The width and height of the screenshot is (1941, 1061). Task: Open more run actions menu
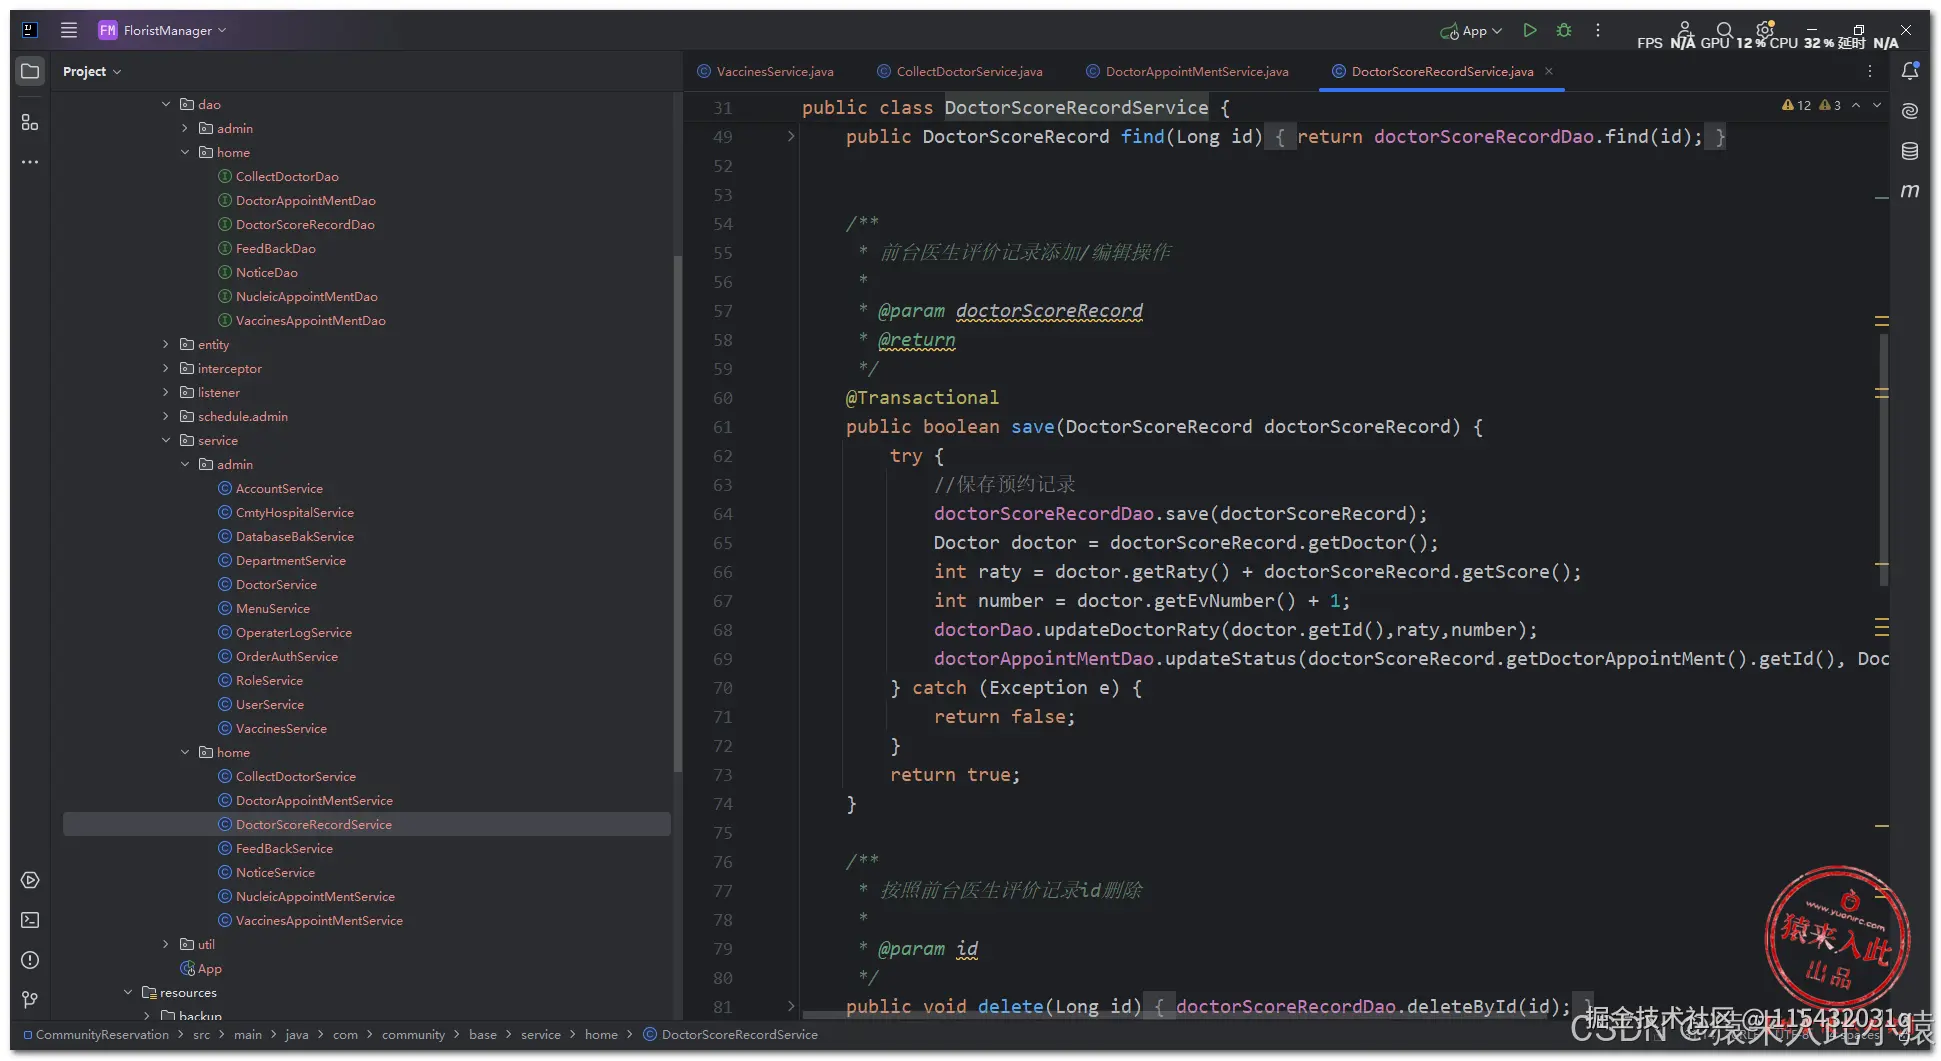tap(1598, 30)
